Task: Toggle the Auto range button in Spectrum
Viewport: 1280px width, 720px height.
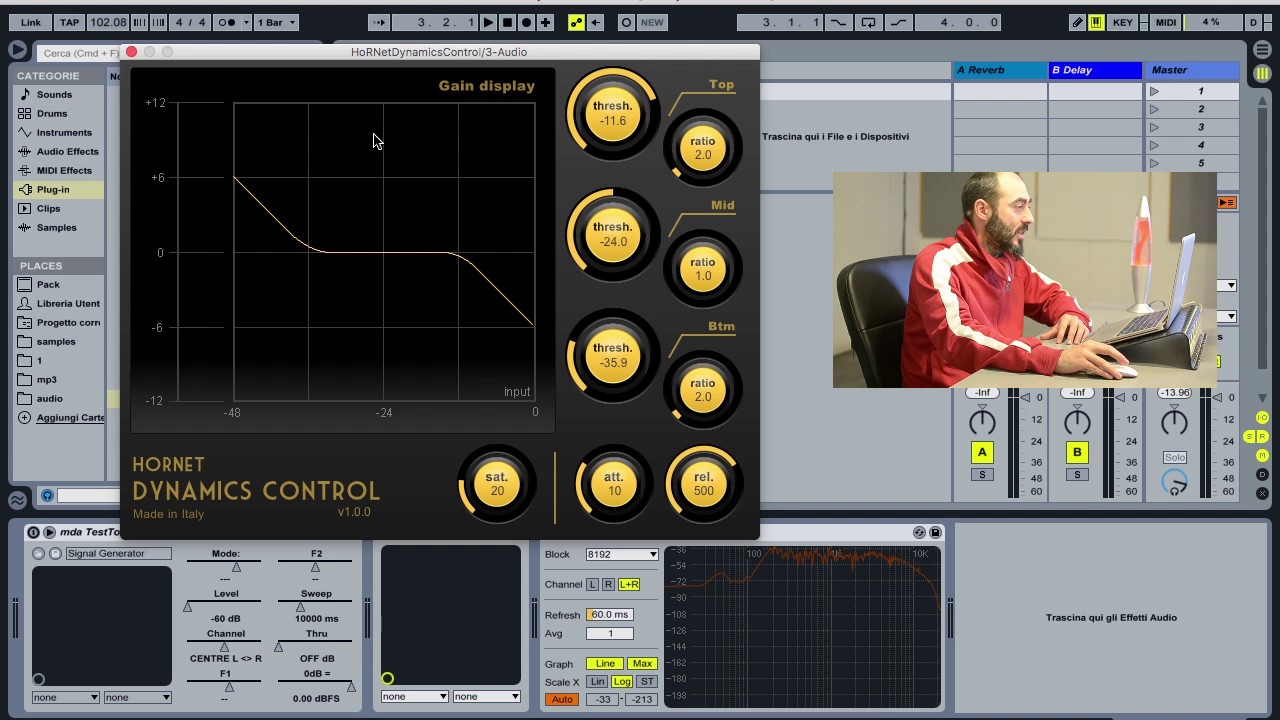Action: coord(562,699)
